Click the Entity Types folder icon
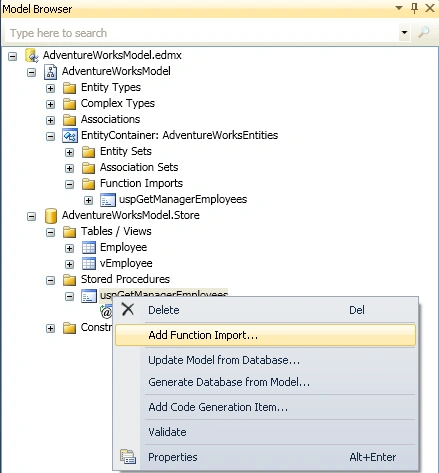The width and height of the screenshot is (439, 473). tap(70, 88)
